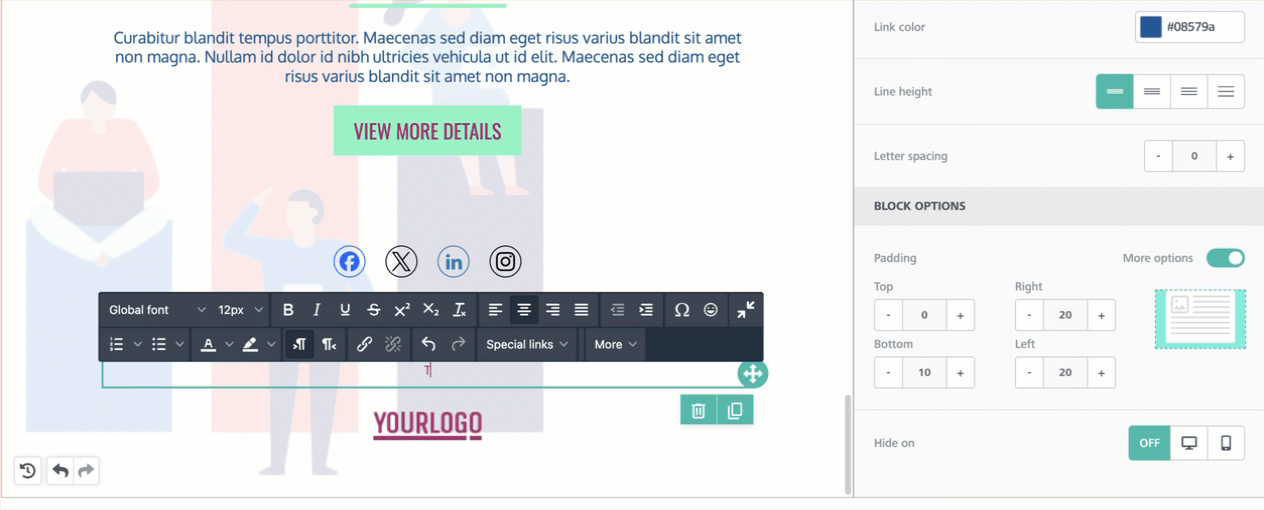The image size is (1264, 510).
Task: Click the Facebook social icon
Action: 349,262
